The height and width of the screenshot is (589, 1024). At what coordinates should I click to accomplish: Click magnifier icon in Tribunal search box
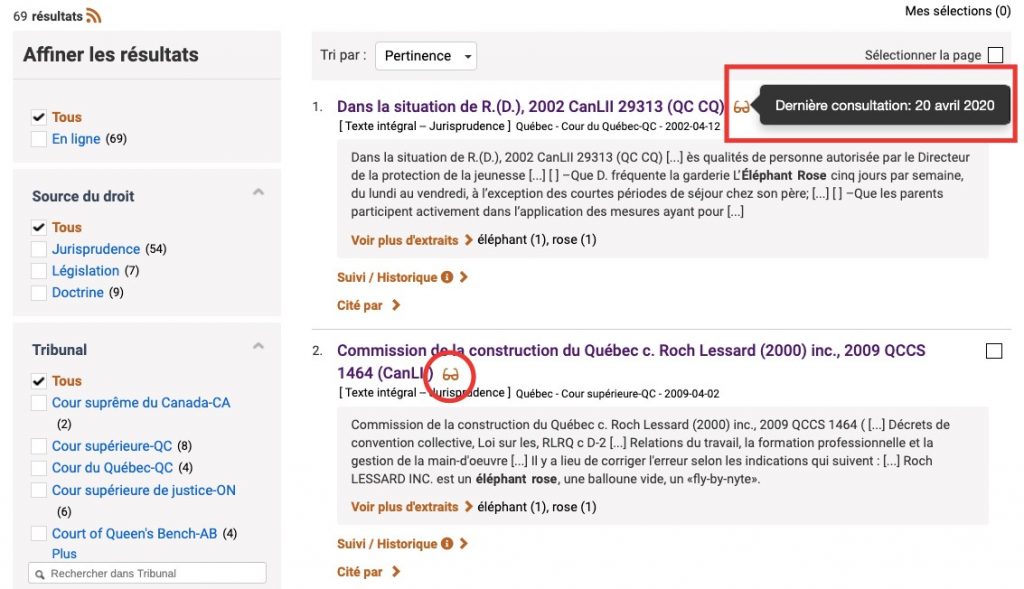[39, 574]
